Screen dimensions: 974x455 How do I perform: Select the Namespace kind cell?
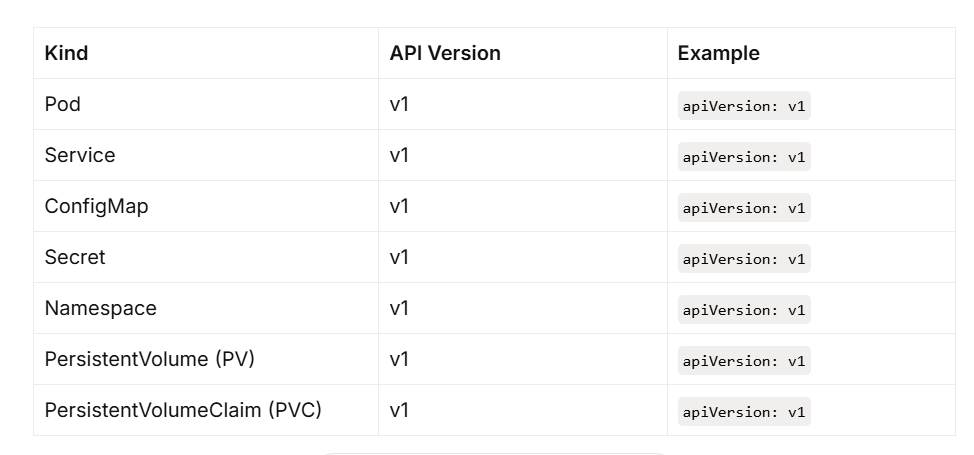coord(100,308)
